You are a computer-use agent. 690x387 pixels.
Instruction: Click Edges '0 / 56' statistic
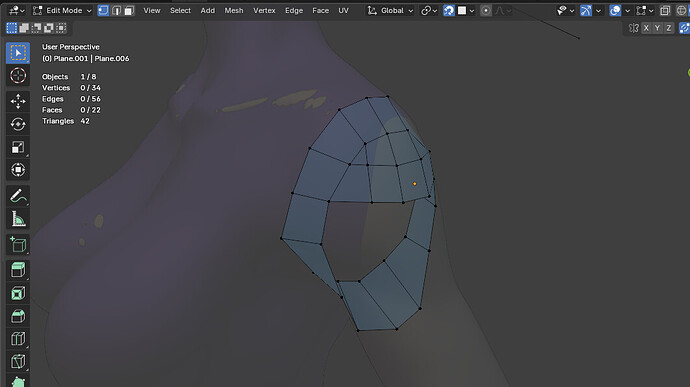point(90,99)
